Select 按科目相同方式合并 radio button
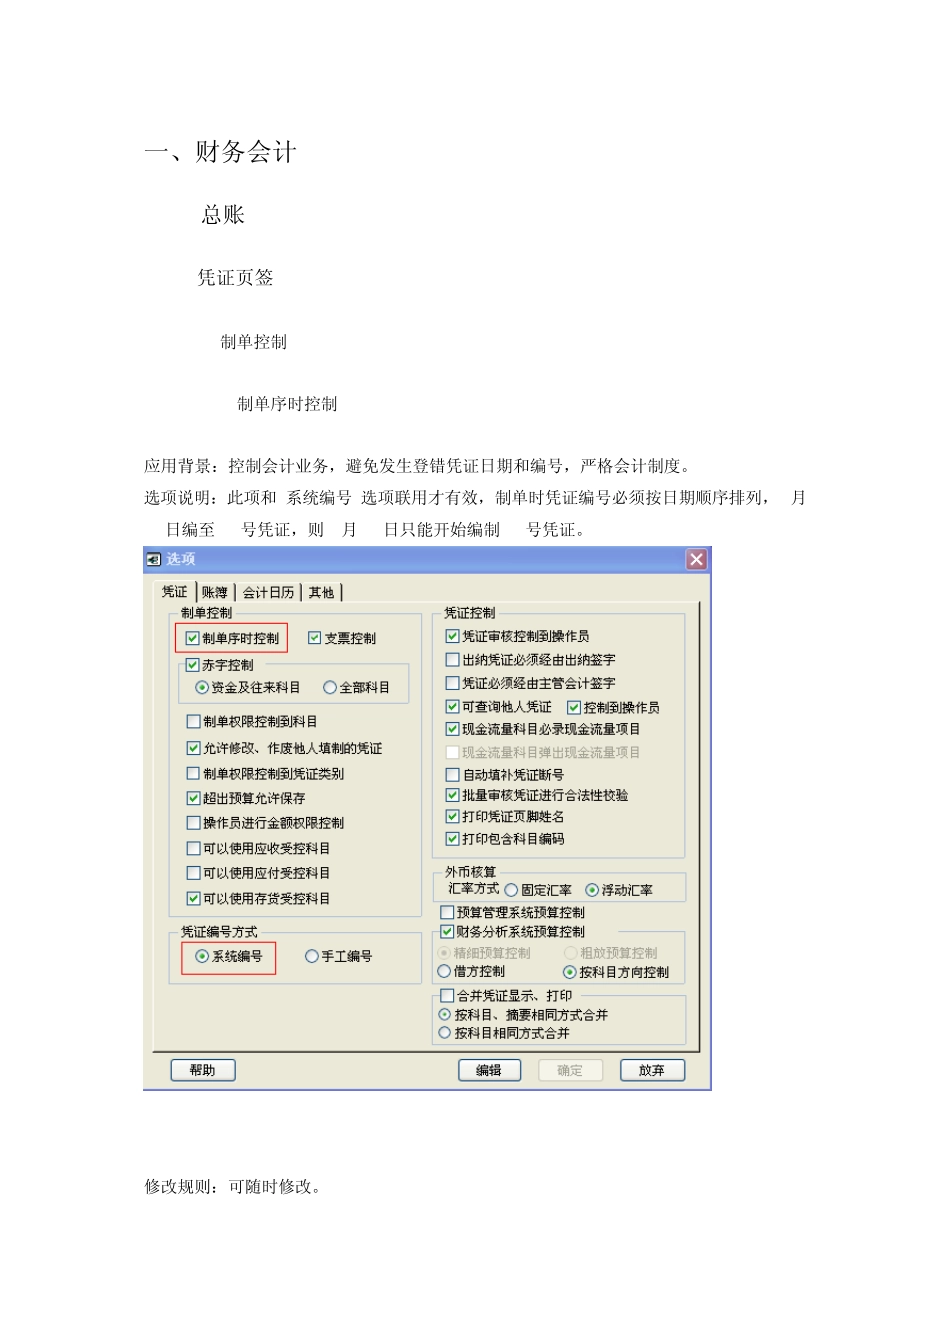This screenshot has height=1344, width=950. coord(444,1033)
